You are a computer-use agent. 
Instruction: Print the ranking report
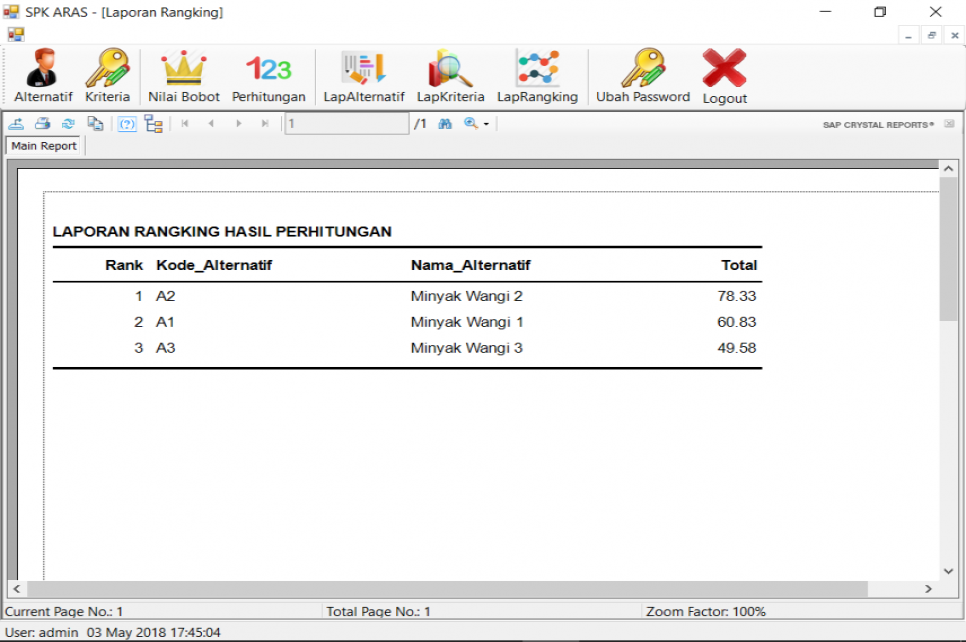[43, 124]
